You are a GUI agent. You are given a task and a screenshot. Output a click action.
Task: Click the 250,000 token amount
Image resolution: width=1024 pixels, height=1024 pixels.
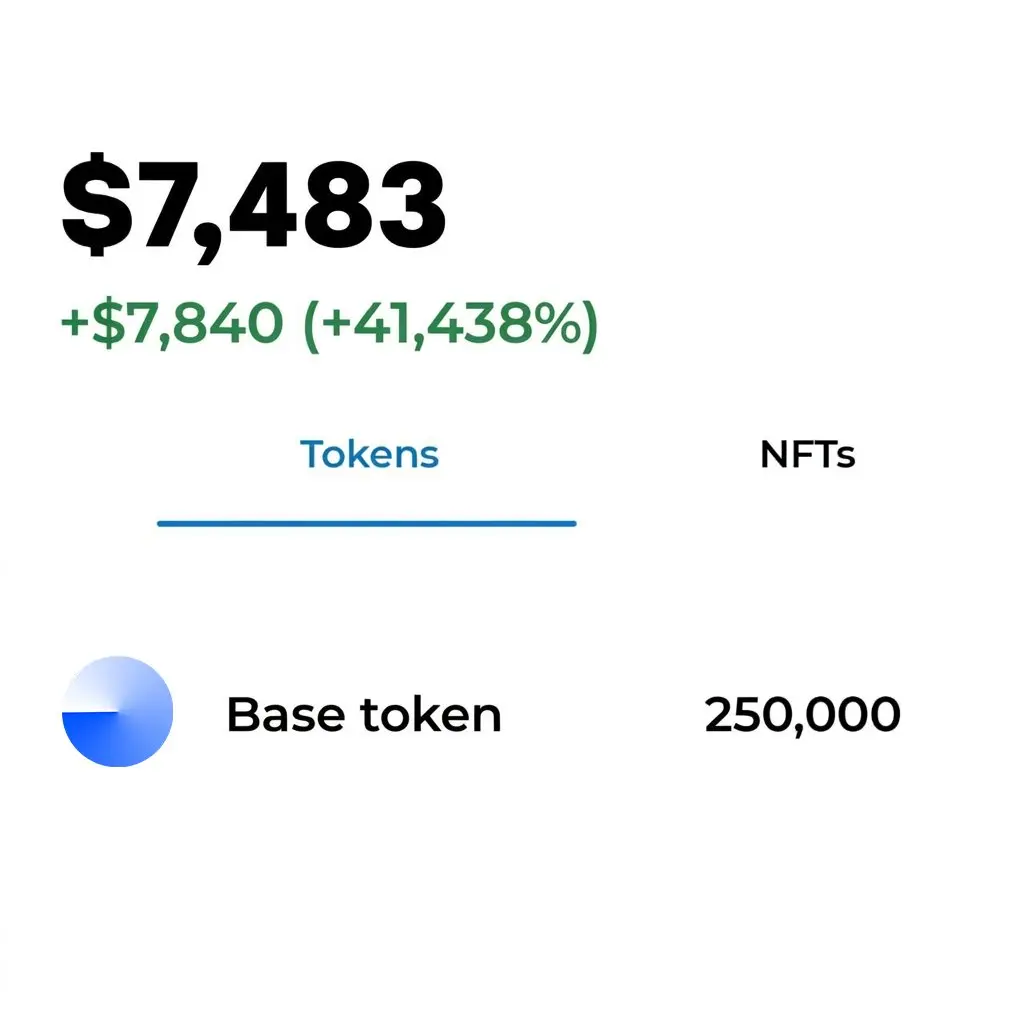click(x=802, y=715)
